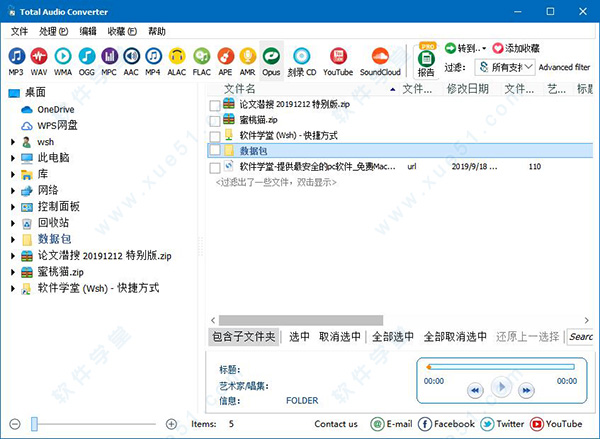Open the 刻录 CD burn tool
This screenshot has height=439, width=600.
click(302, 61)
